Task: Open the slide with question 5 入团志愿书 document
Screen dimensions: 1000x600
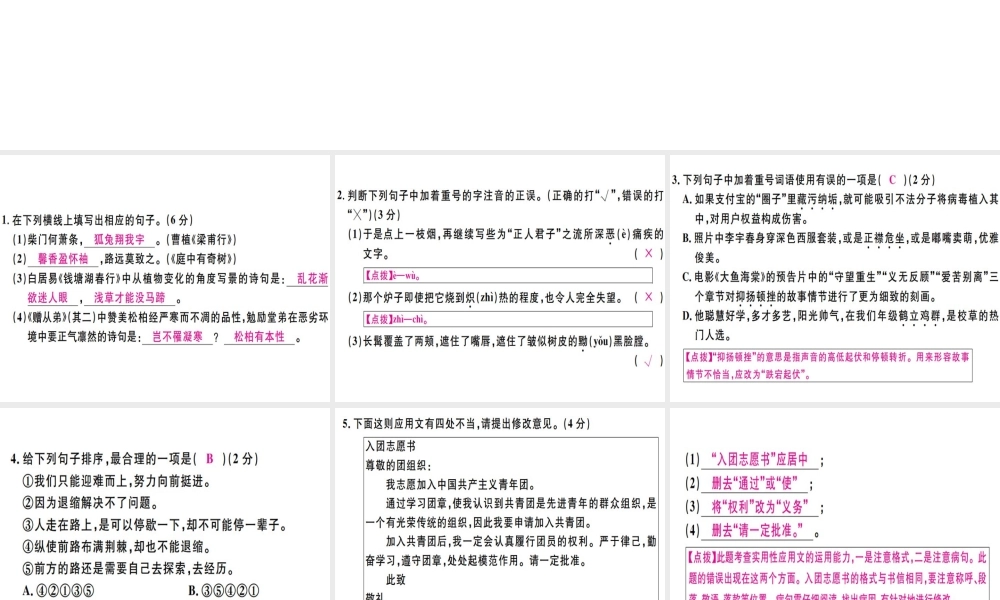Action: click(x=500, y=504)
